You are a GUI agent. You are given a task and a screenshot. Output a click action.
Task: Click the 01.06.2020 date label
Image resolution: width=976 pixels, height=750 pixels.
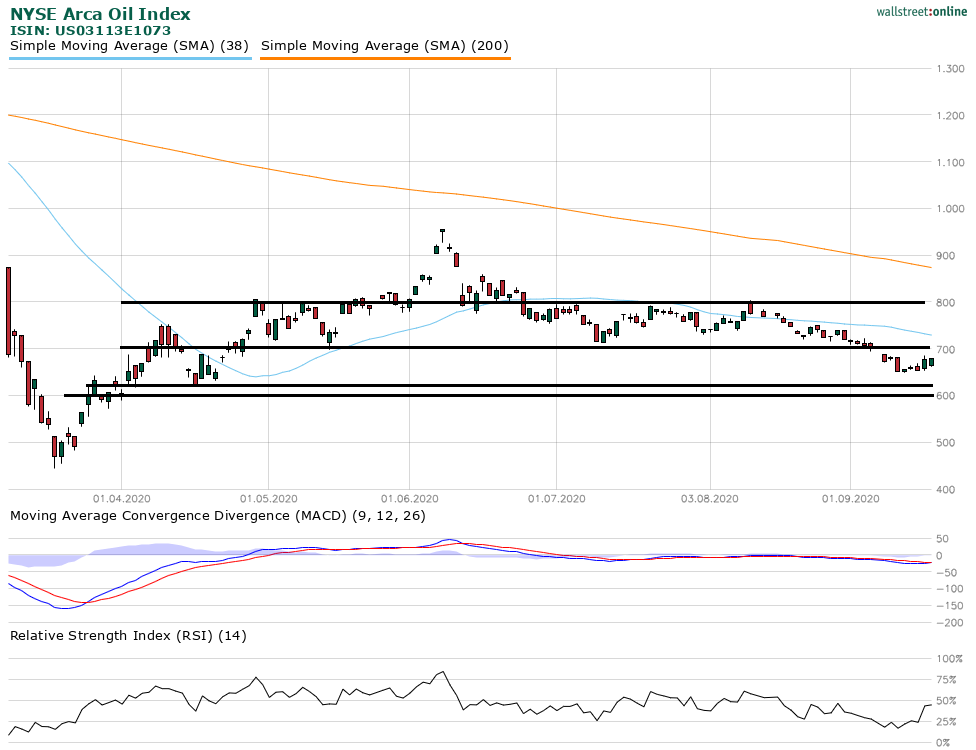click(x=409, y=498)
